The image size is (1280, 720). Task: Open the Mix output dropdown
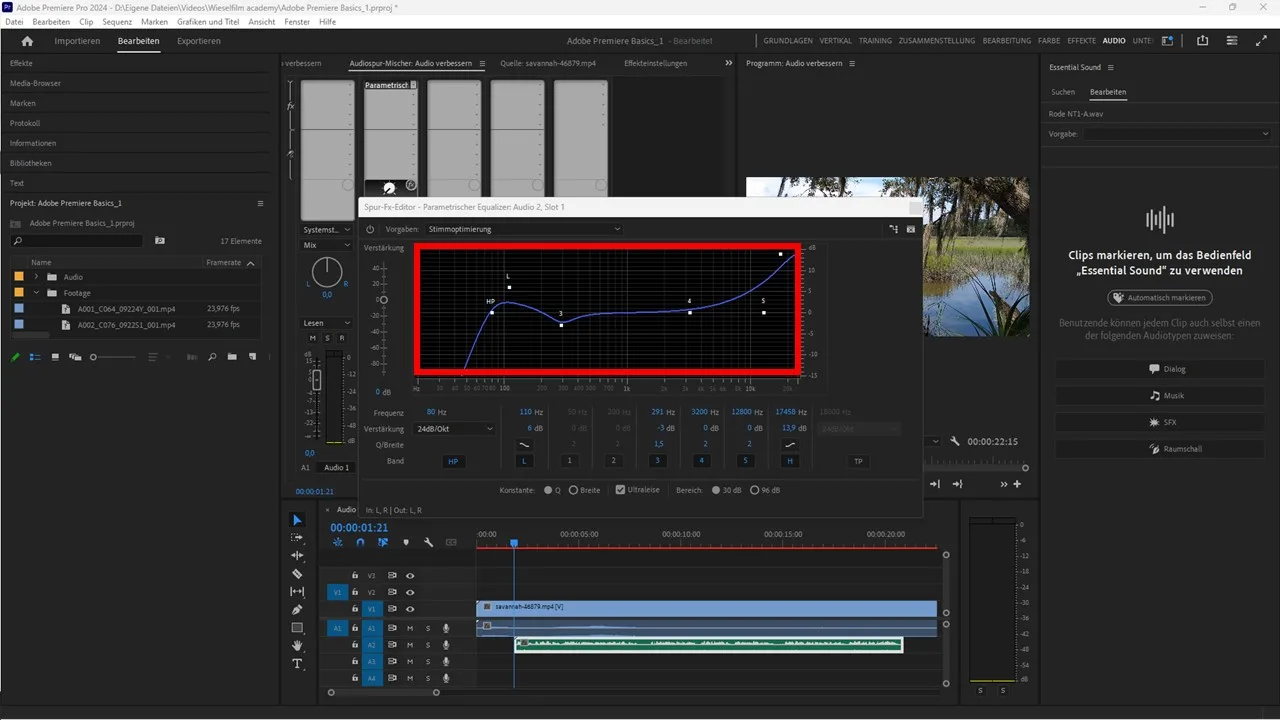pyautogui.click(x=327, y=245)
